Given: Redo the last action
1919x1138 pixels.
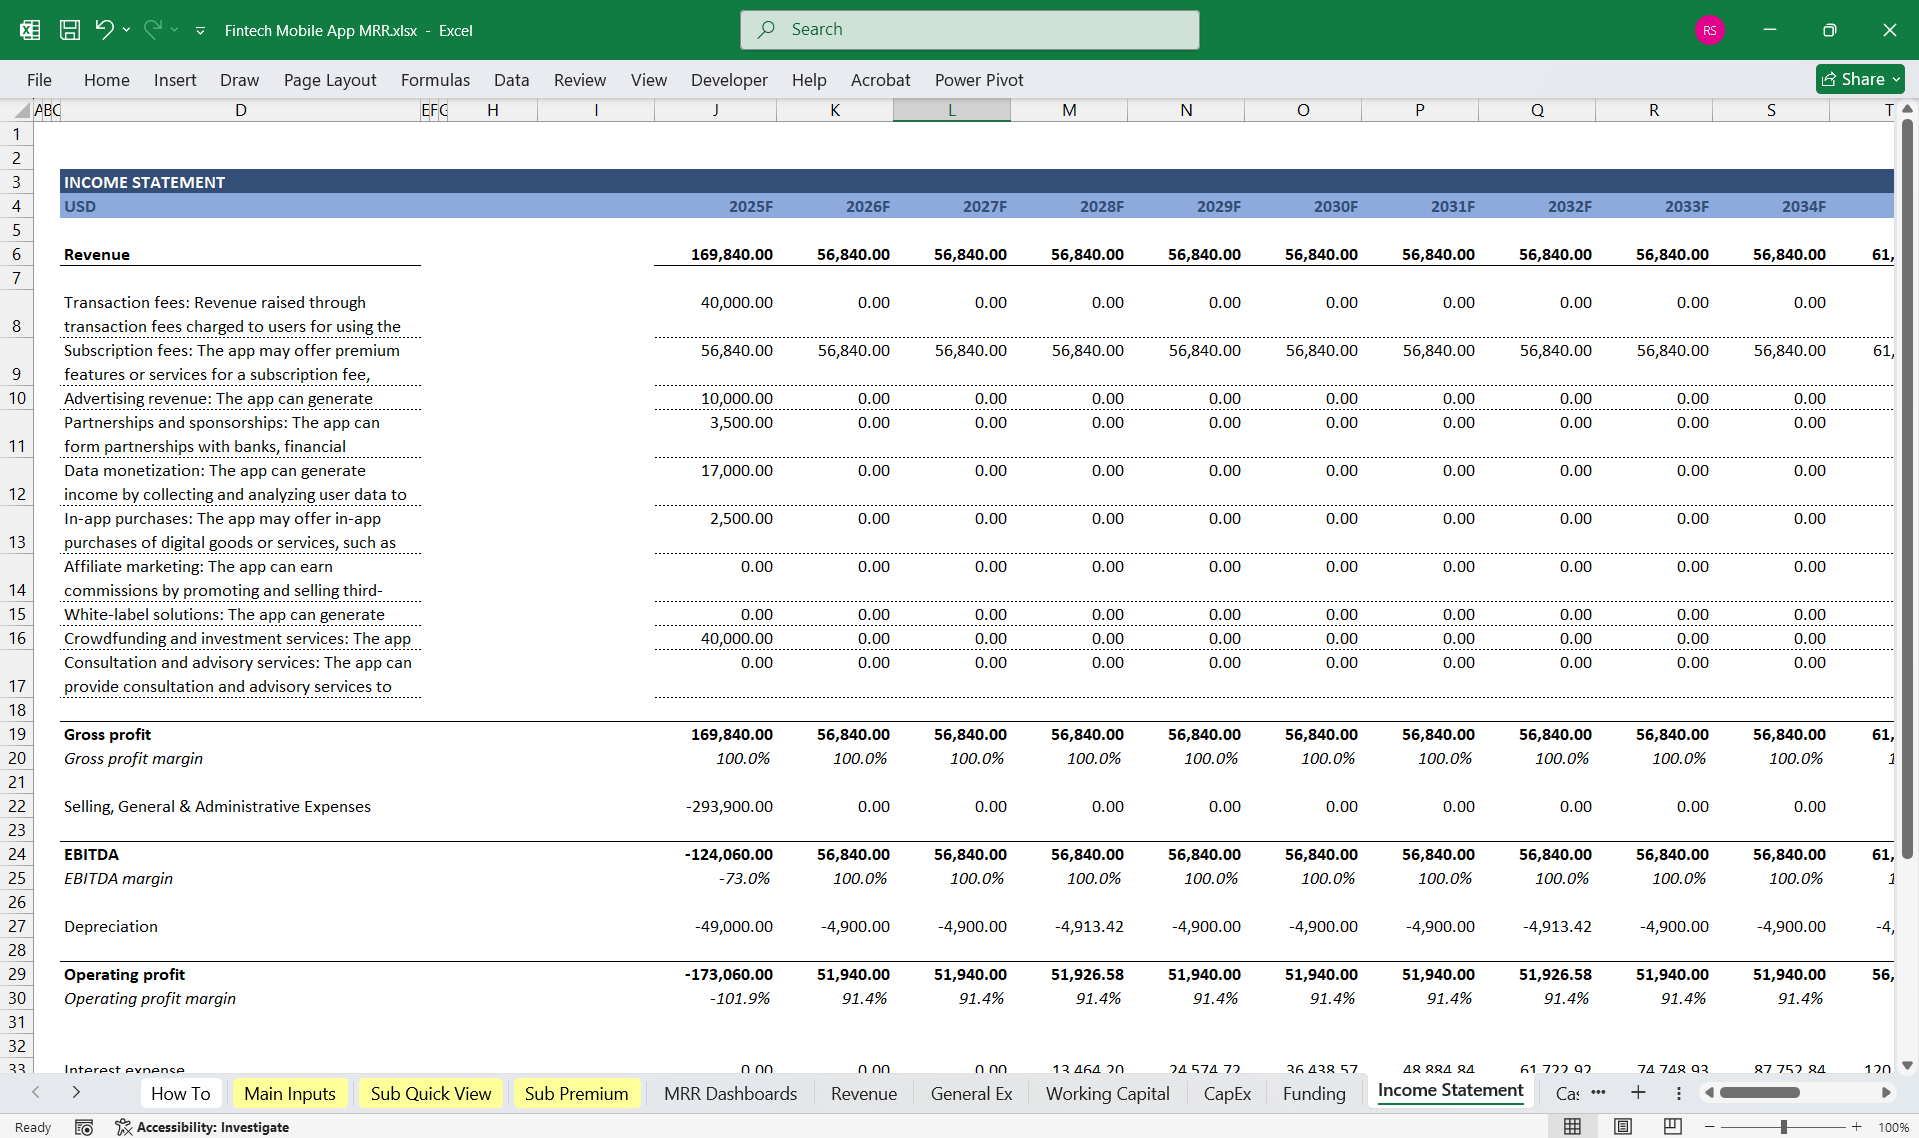Looking at the screenshot, I should [x=152, y=30].
